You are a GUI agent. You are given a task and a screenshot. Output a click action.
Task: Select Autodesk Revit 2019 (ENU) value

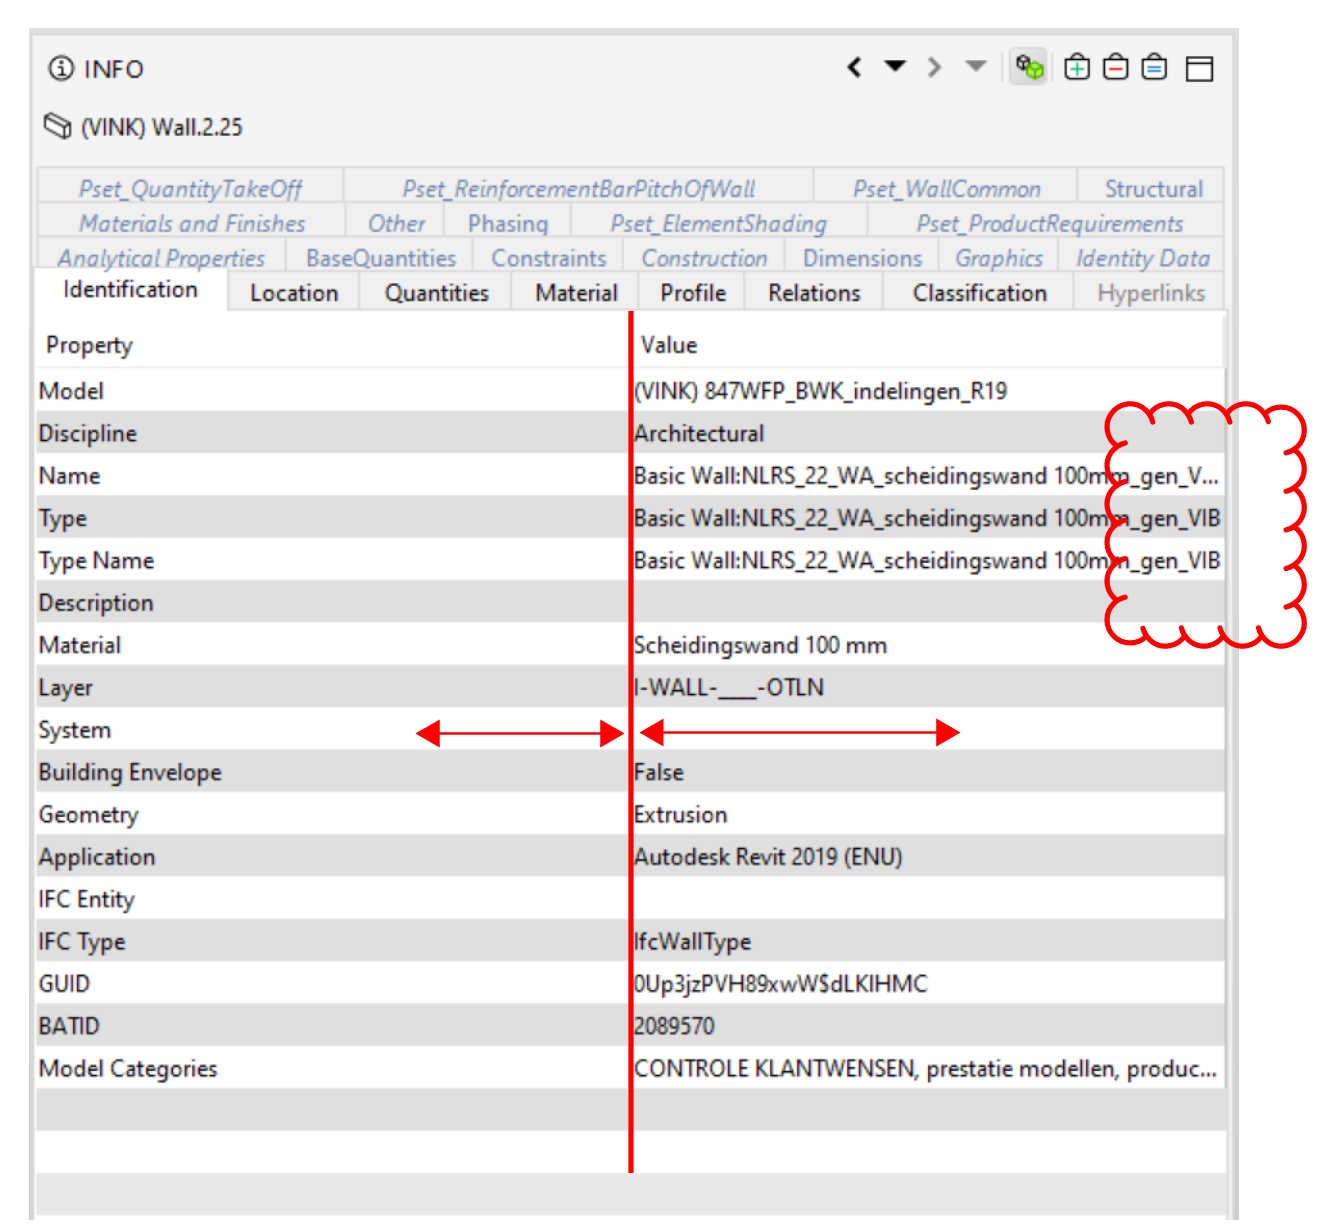[767, 857]
